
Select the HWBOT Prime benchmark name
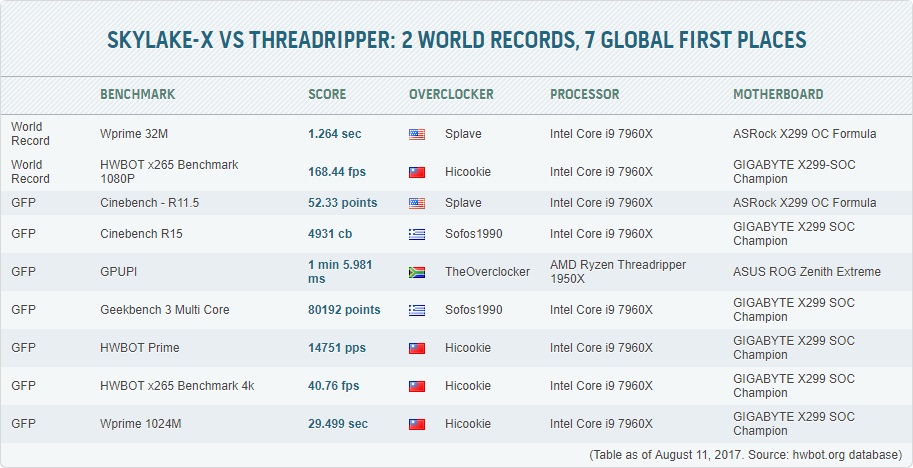click(x=140, y=348)
